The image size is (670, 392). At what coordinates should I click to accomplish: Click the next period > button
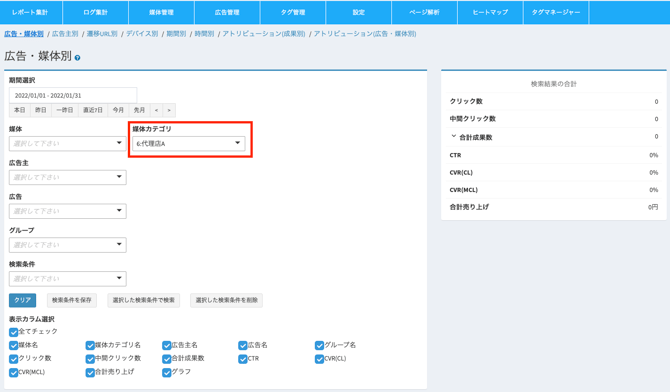tap(169, 110)
